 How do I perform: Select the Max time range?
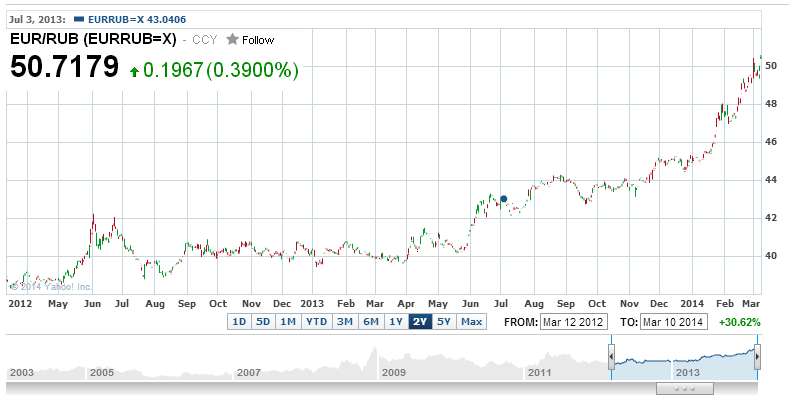pos(471,322)
